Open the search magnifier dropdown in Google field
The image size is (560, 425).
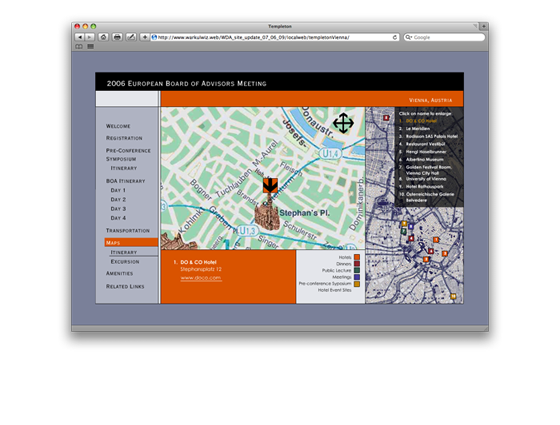(x=409, y=37)
